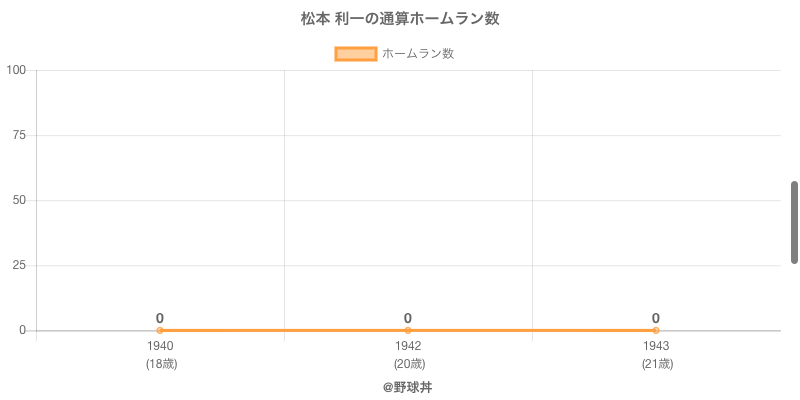Select the 1943 data point marker
This screenshot has width=800, height=400.
click(x=656, y=330)
